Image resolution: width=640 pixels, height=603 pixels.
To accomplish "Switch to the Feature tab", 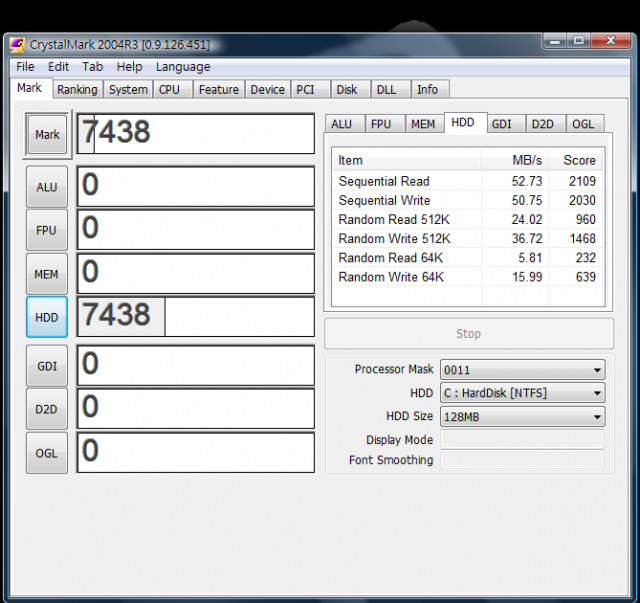I will coord(219,89).
